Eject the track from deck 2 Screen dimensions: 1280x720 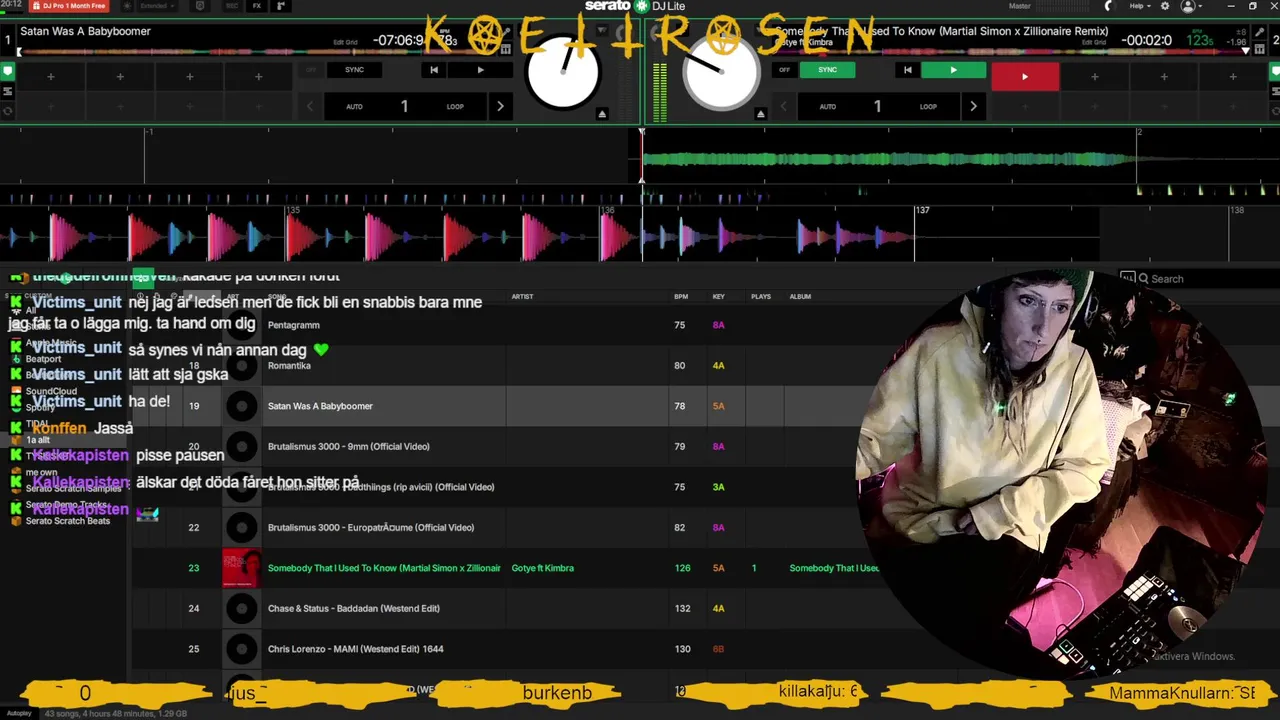[x=760, y=114]
